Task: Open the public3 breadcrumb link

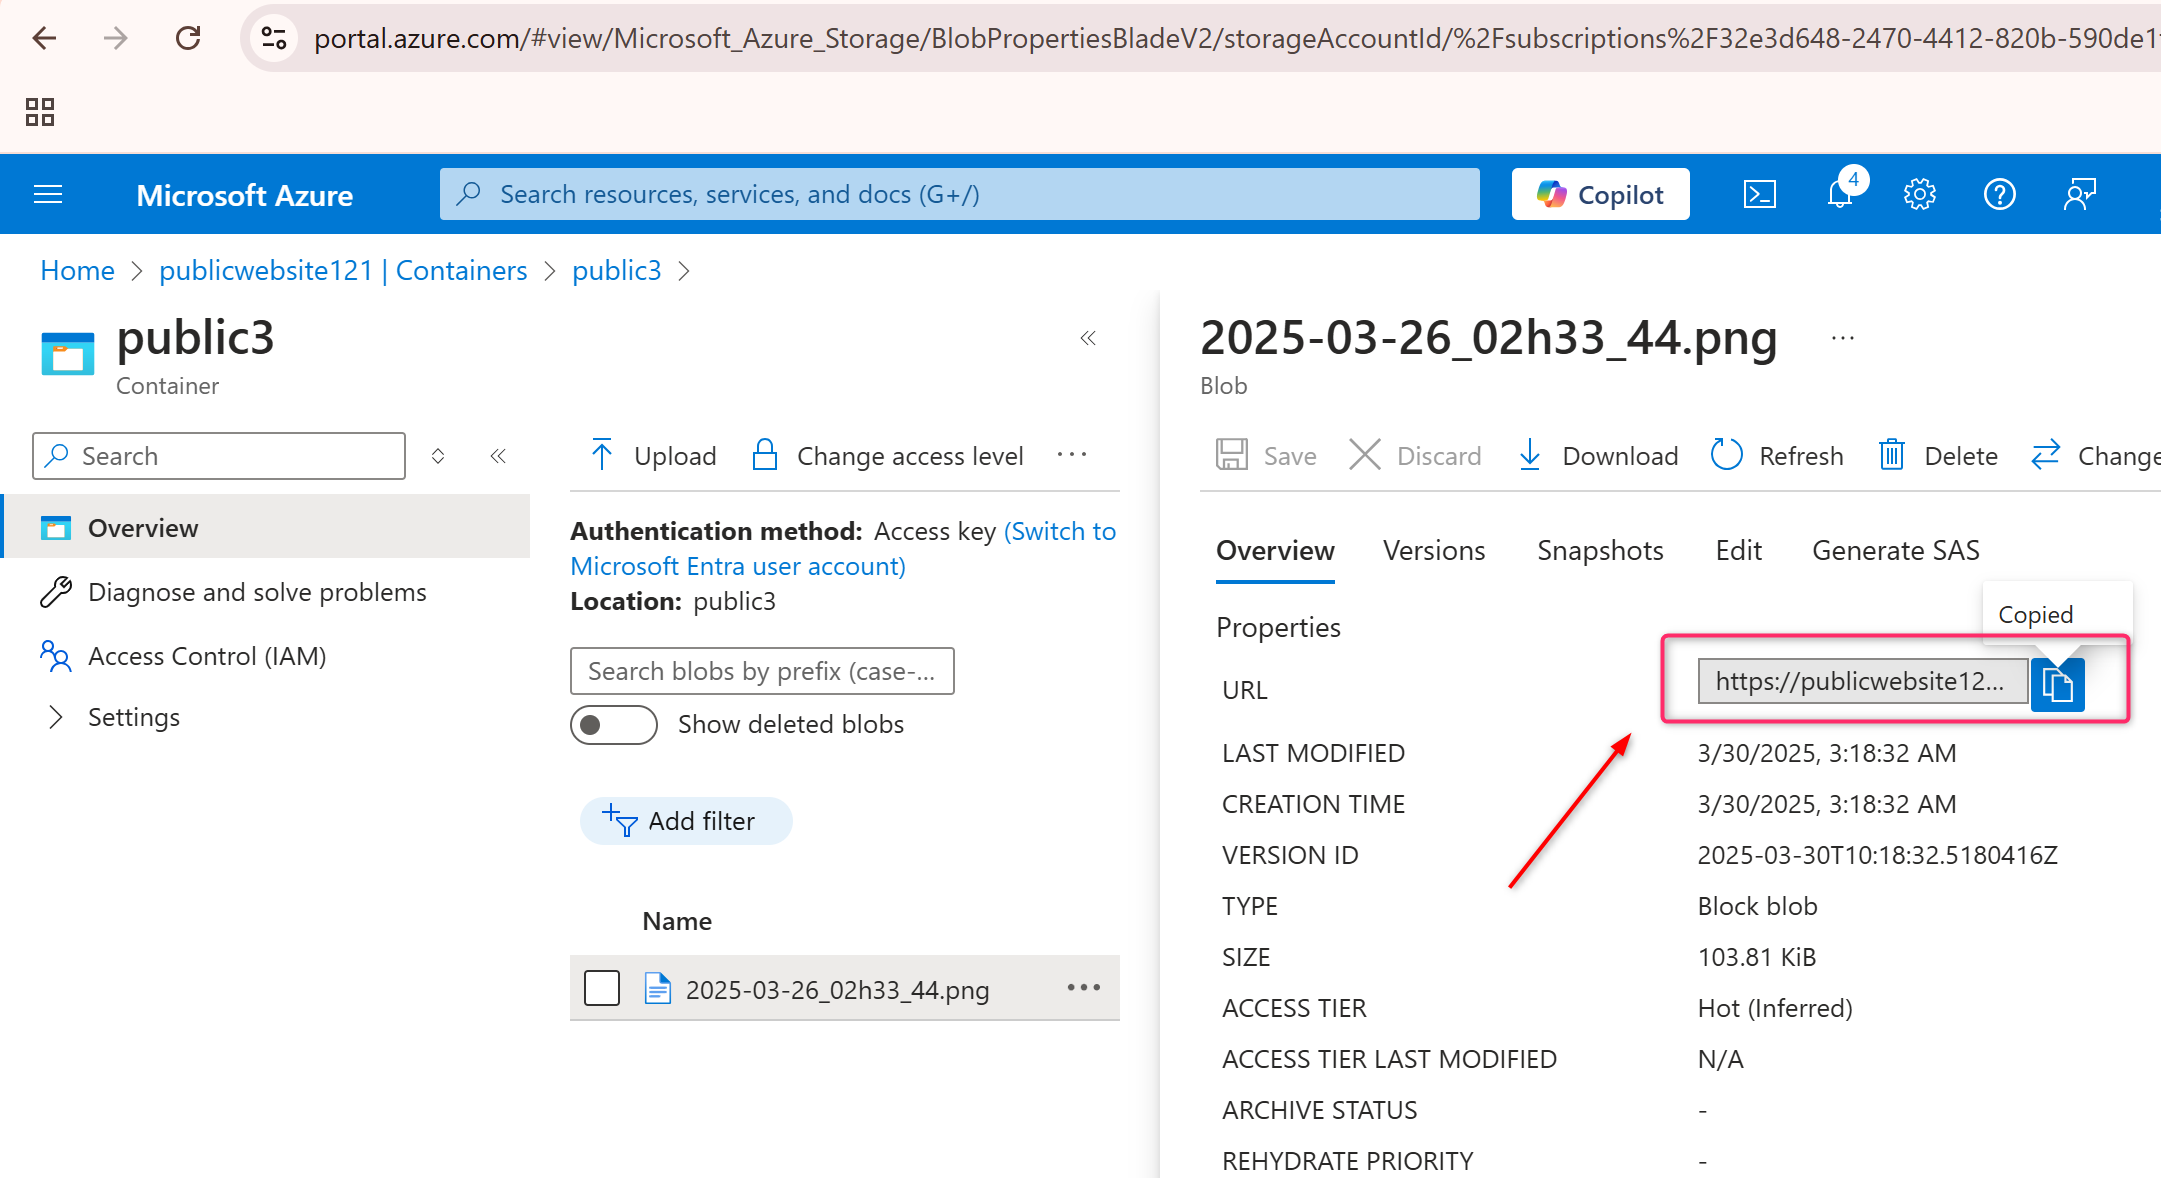Action: click(x=616, y=270)
